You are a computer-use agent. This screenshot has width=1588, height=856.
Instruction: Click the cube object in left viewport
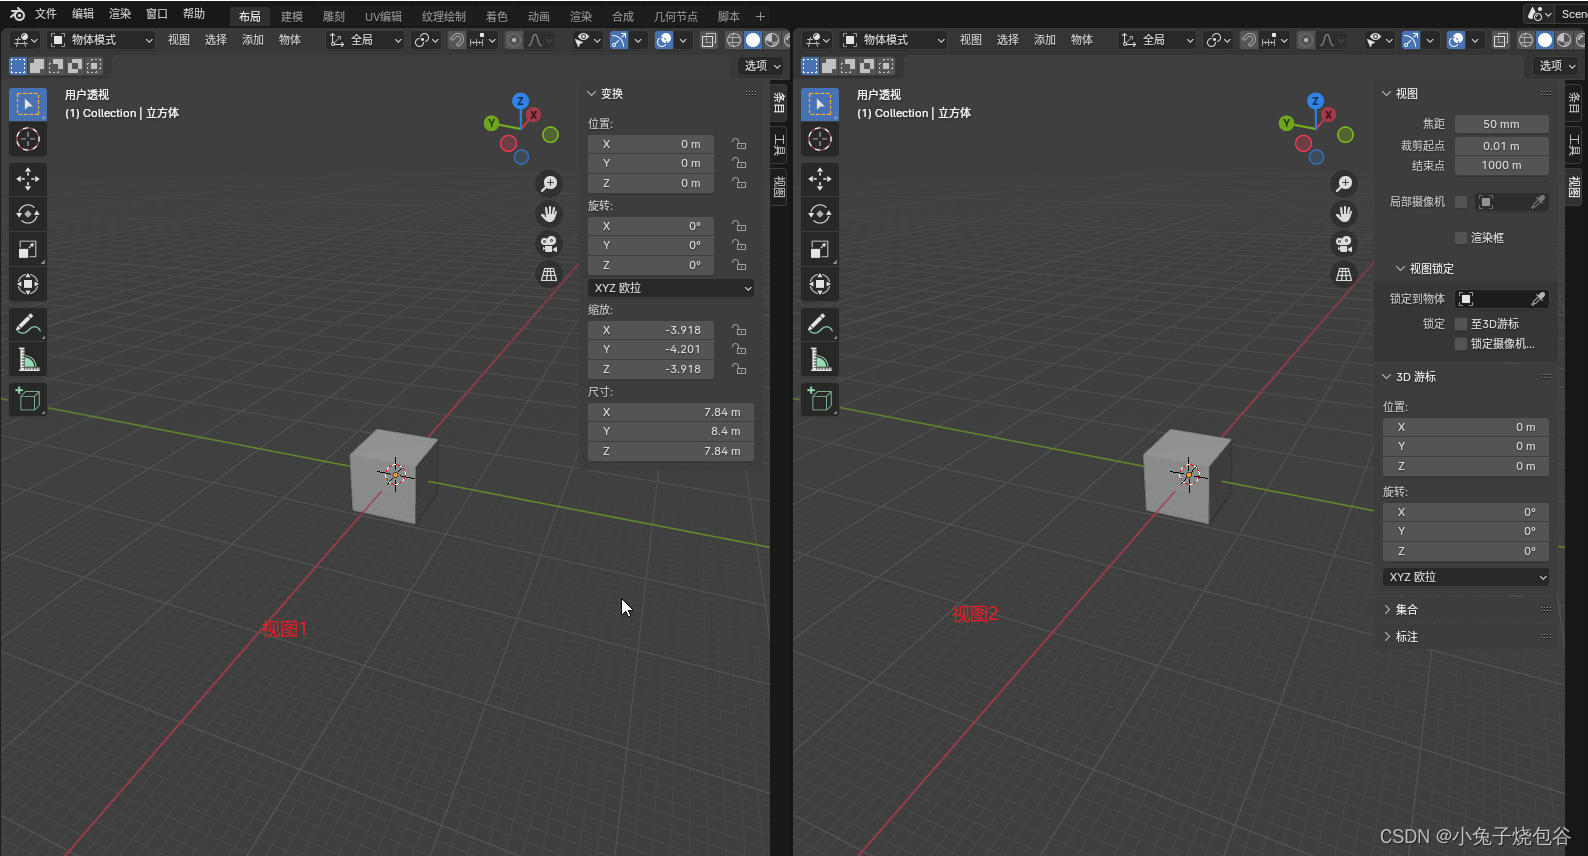394,477
